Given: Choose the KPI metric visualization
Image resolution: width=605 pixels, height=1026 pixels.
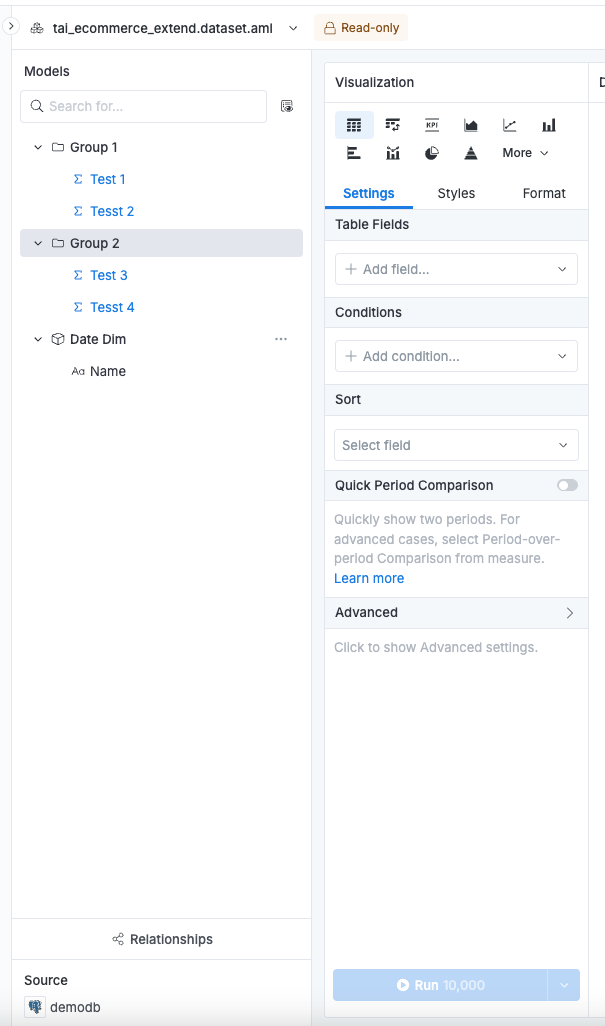Looking at the screenshot, I should 432,125.
